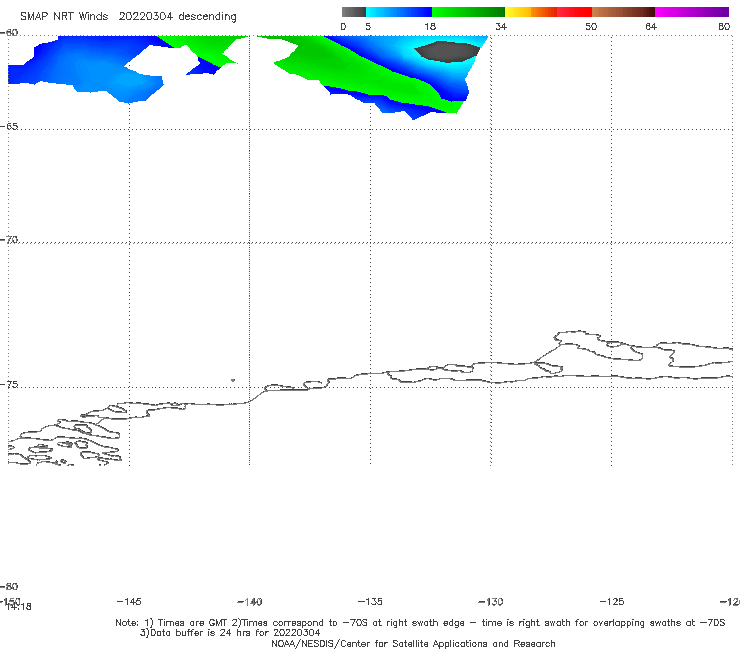Click the magenta-purple 64-80 color bar segment
Screen dimensions: 740x650
click(x=692, y=12)
